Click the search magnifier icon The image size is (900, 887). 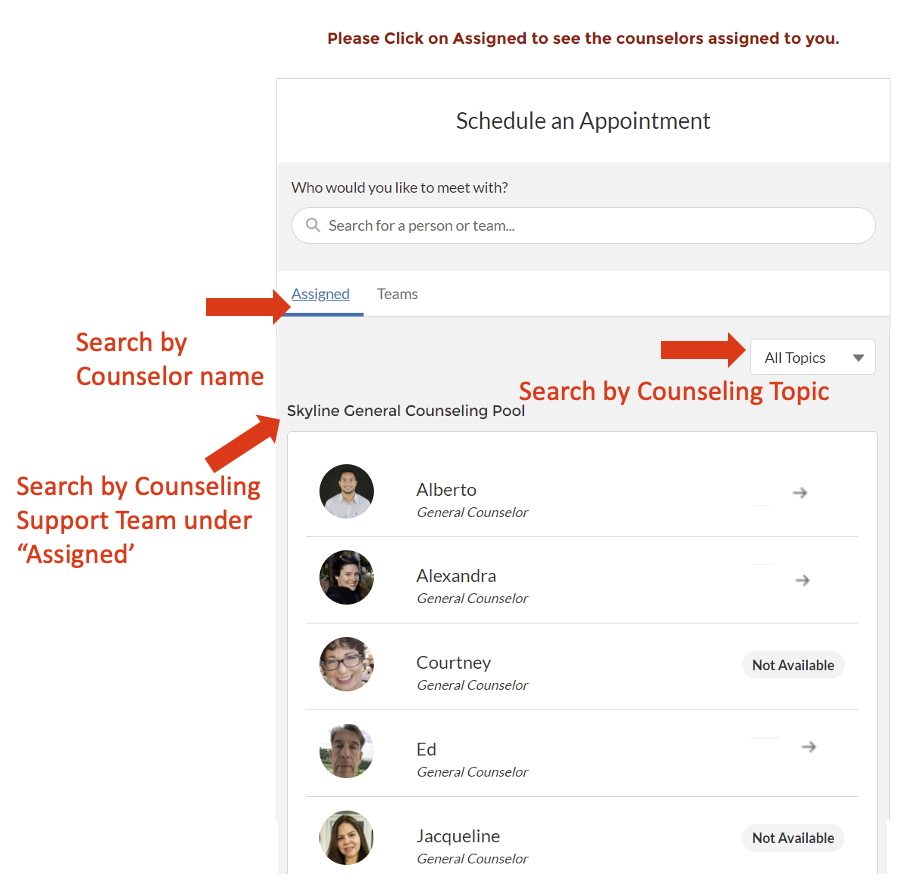click(x=312, y=224)
